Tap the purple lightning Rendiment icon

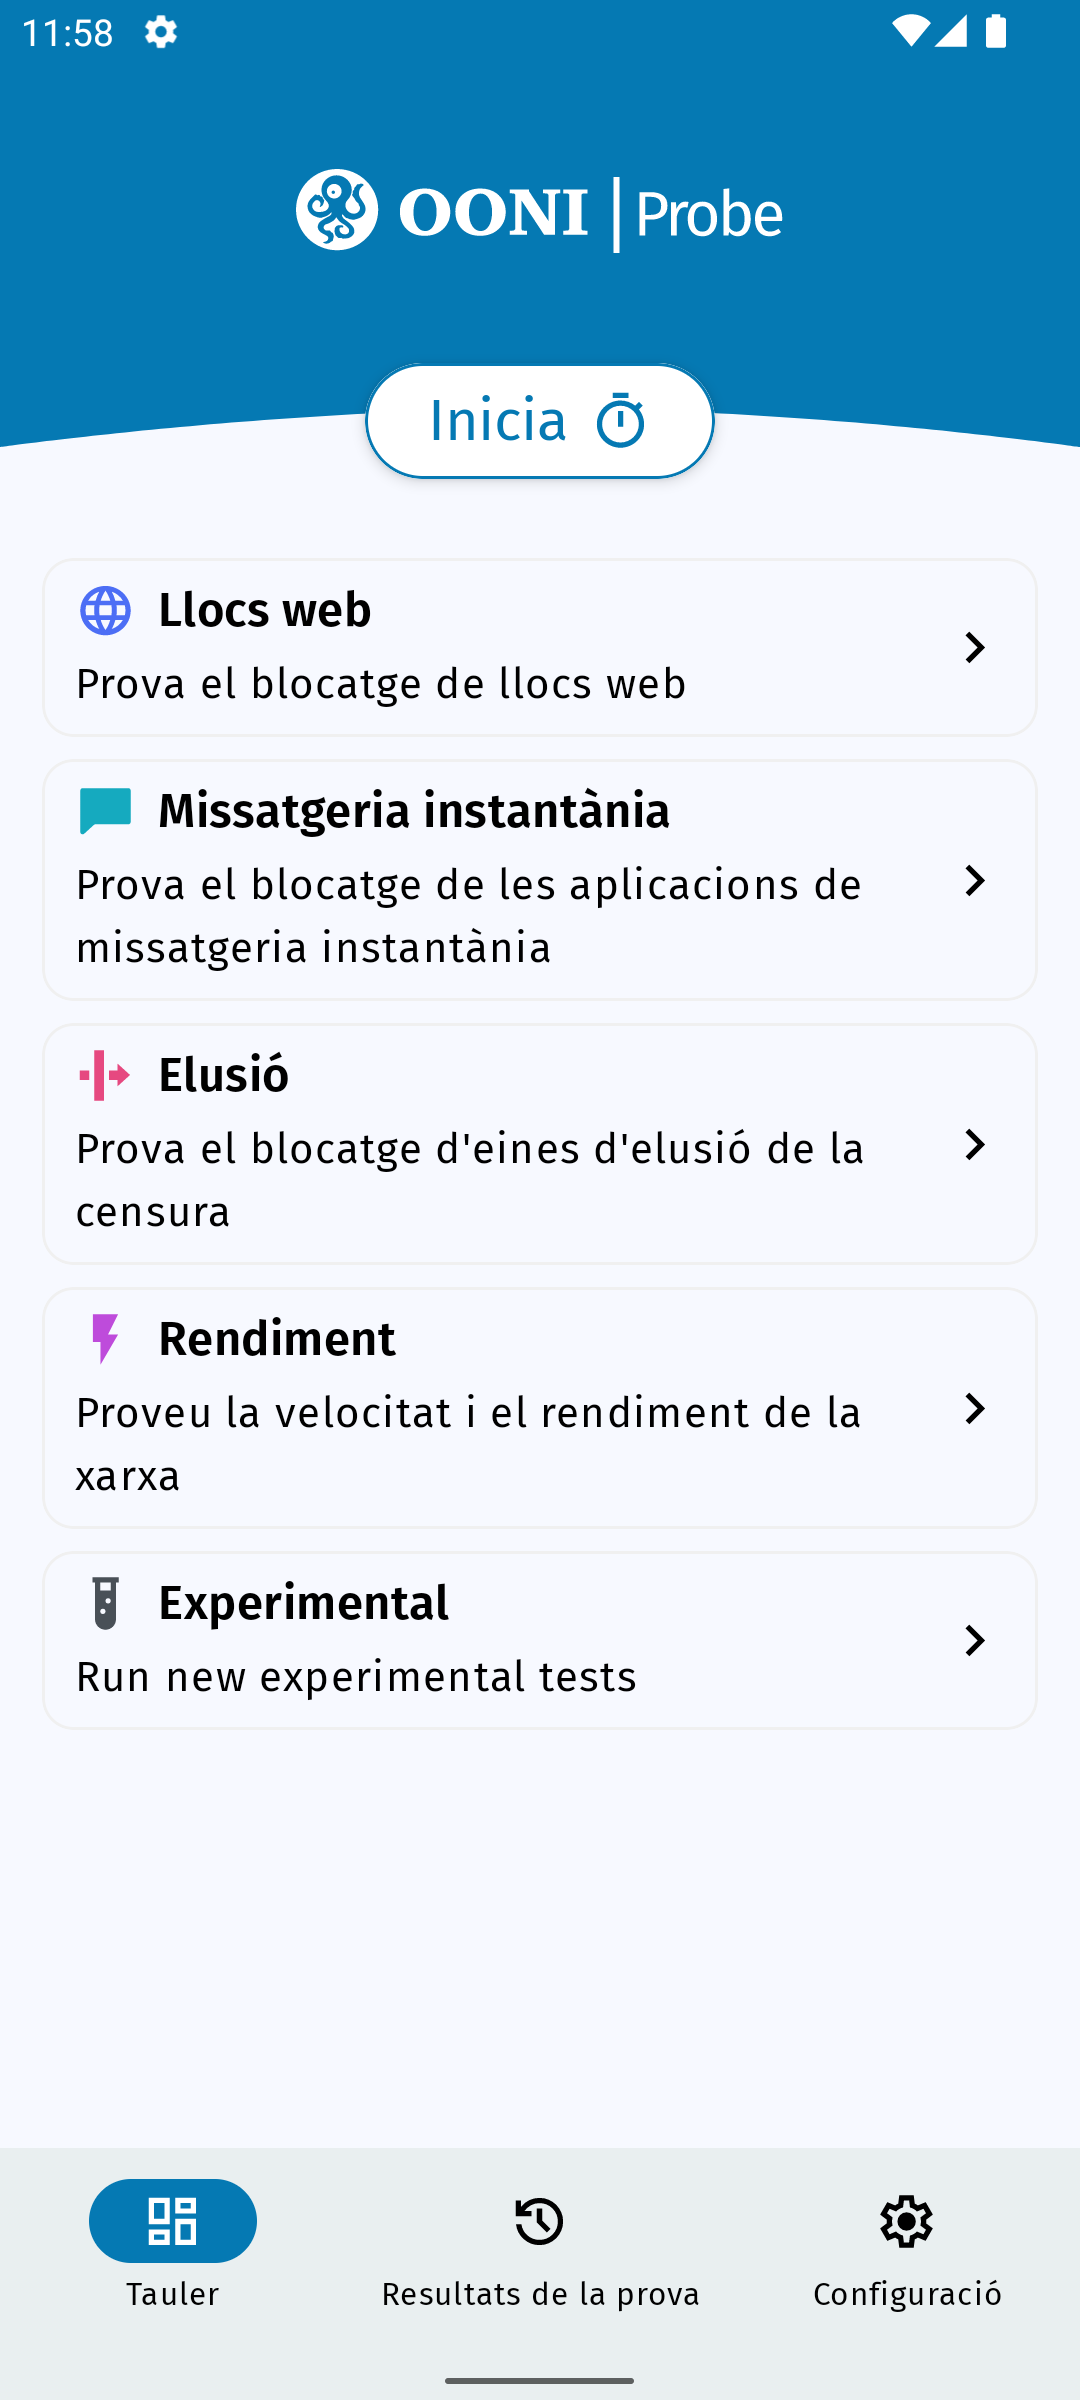(105, 1339)
